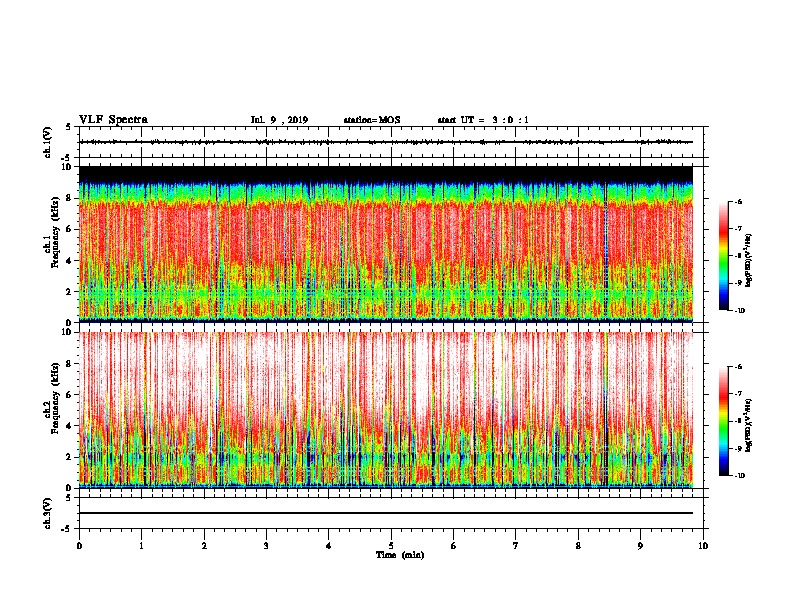
Task: Click the flat ch.3 voltage trace line
Action: (386, 513)
